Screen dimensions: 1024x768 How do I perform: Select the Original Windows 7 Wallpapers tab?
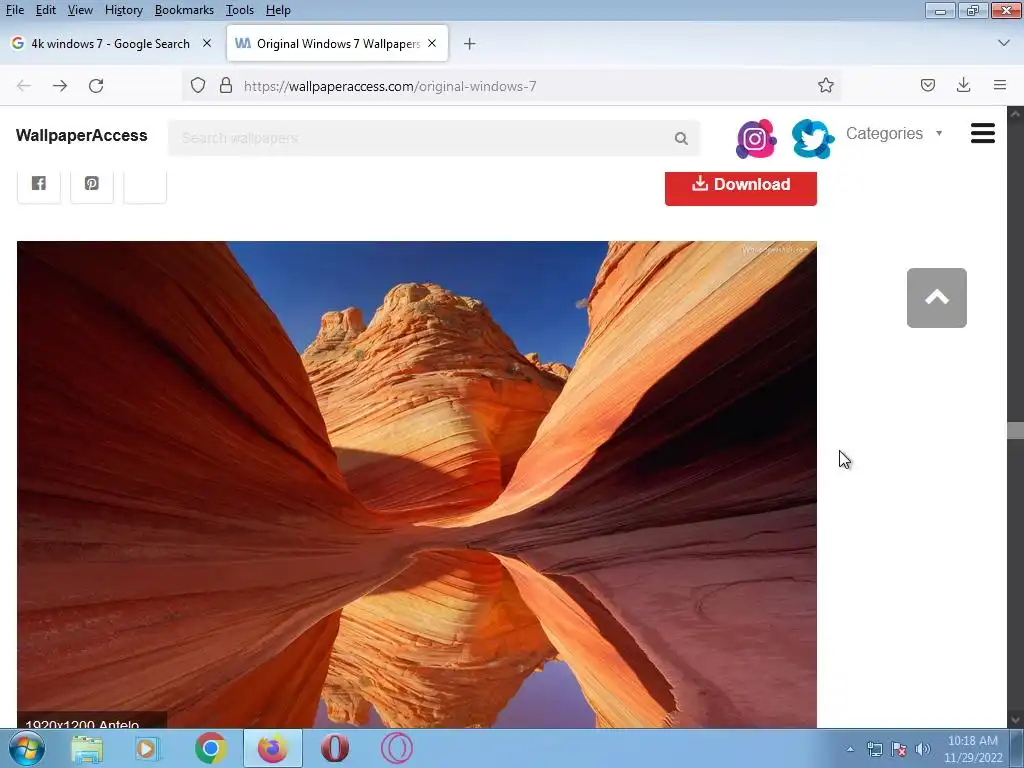coord(337,44)
